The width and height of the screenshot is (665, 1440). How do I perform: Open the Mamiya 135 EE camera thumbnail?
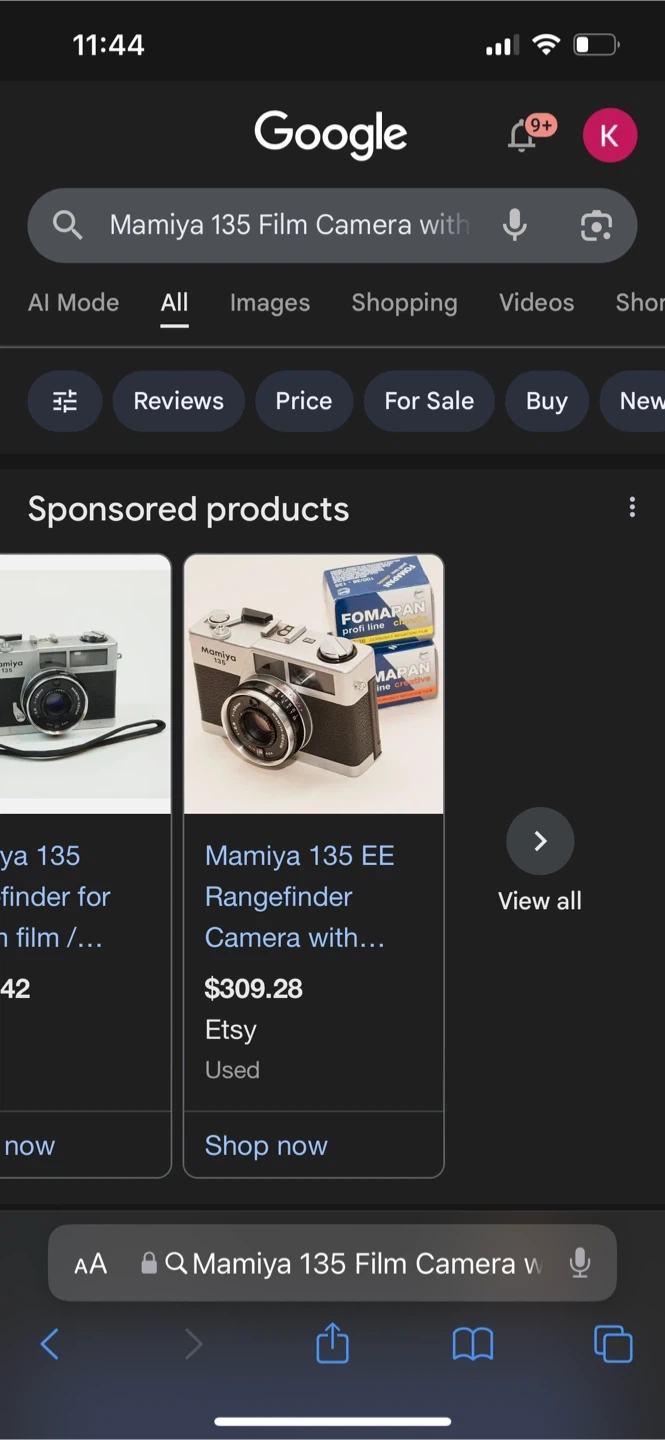pyautogui.click(x=314, y=685)
